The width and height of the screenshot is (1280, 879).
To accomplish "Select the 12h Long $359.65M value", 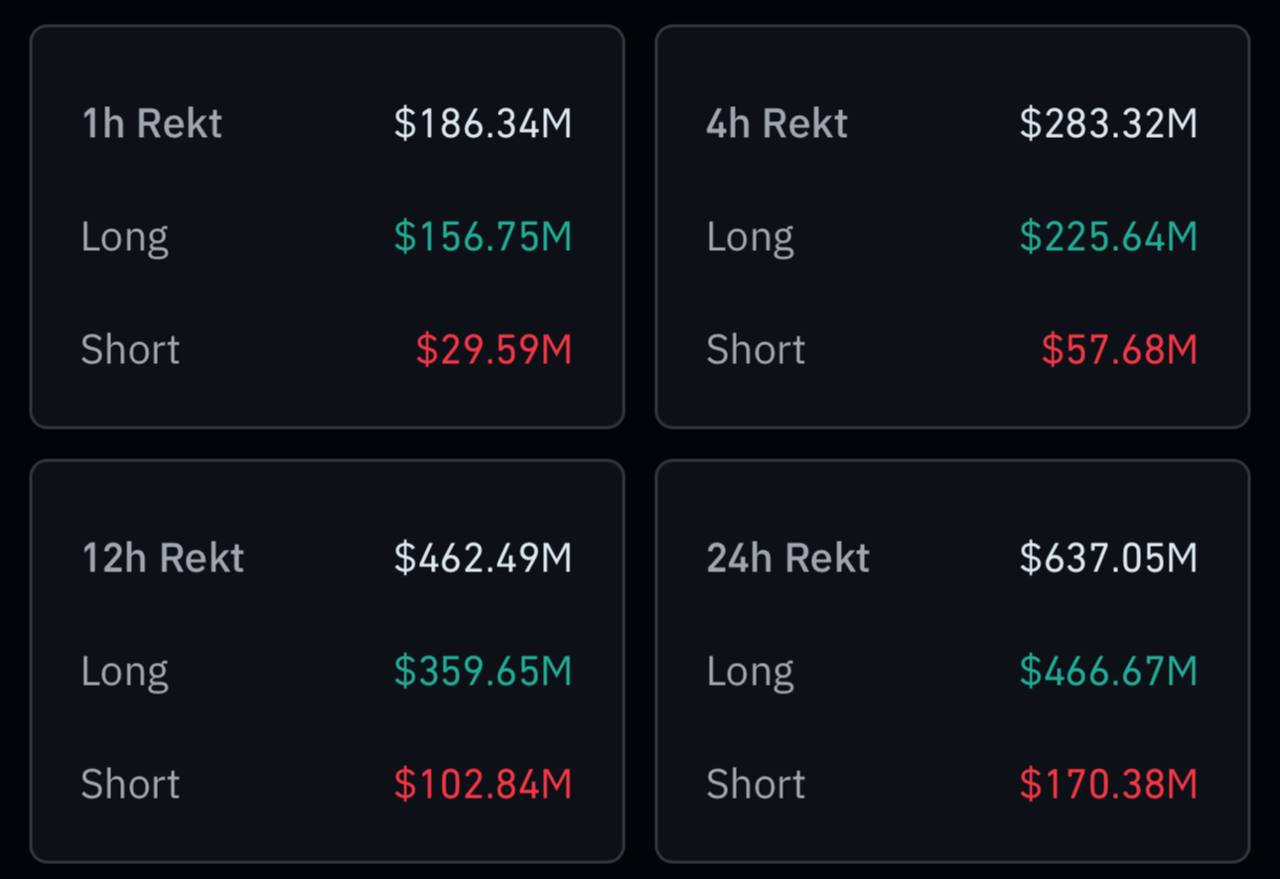I will [x=482, y=671].
